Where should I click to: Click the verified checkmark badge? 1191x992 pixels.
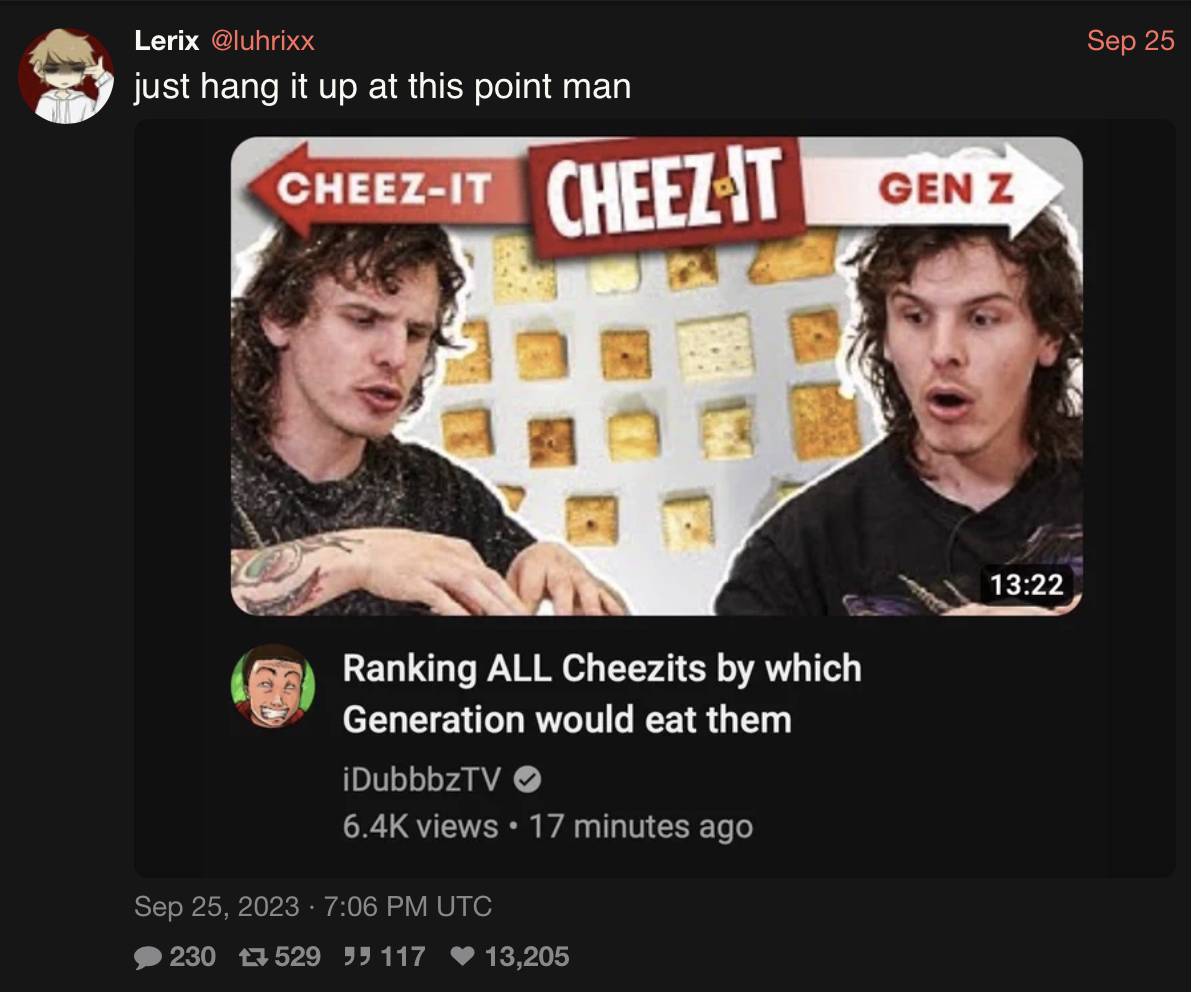(527, 779)
